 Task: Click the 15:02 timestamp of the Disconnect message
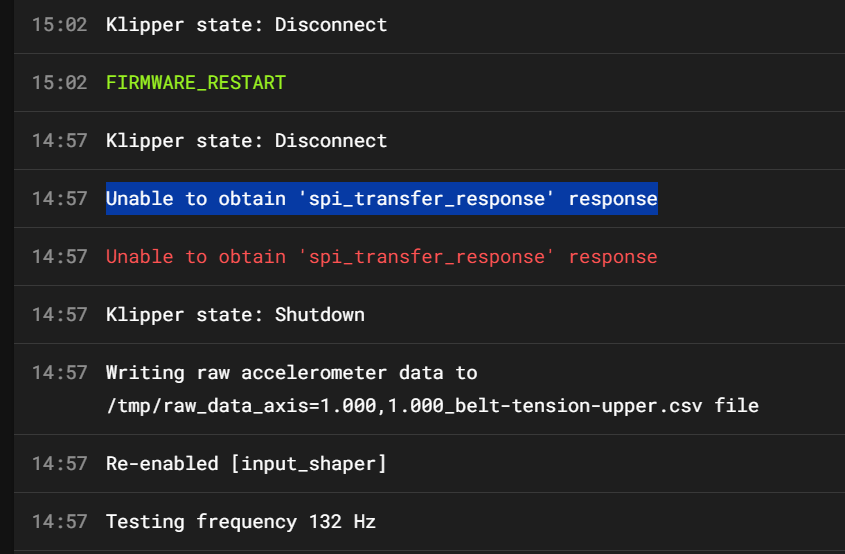pyautogui.click(x=59, y=24)
